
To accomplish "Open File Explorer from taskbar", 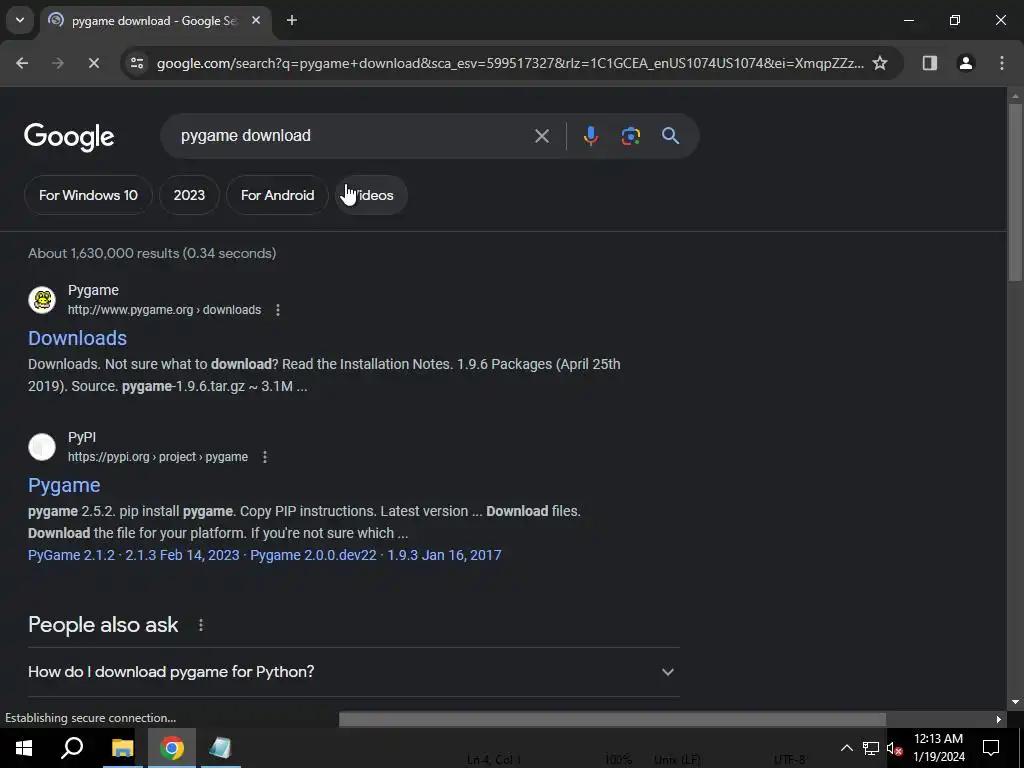I will coord(122,748).
